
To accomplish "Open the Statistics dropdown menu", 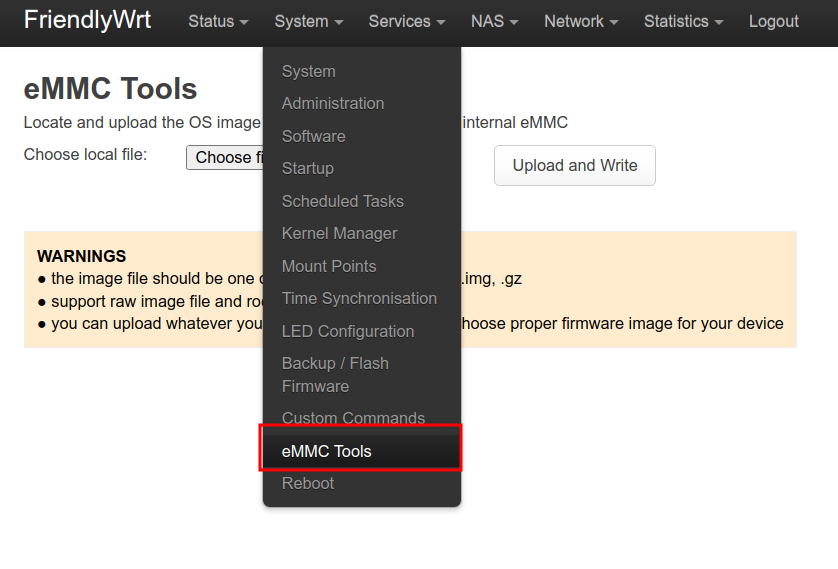I will point(683,21).
